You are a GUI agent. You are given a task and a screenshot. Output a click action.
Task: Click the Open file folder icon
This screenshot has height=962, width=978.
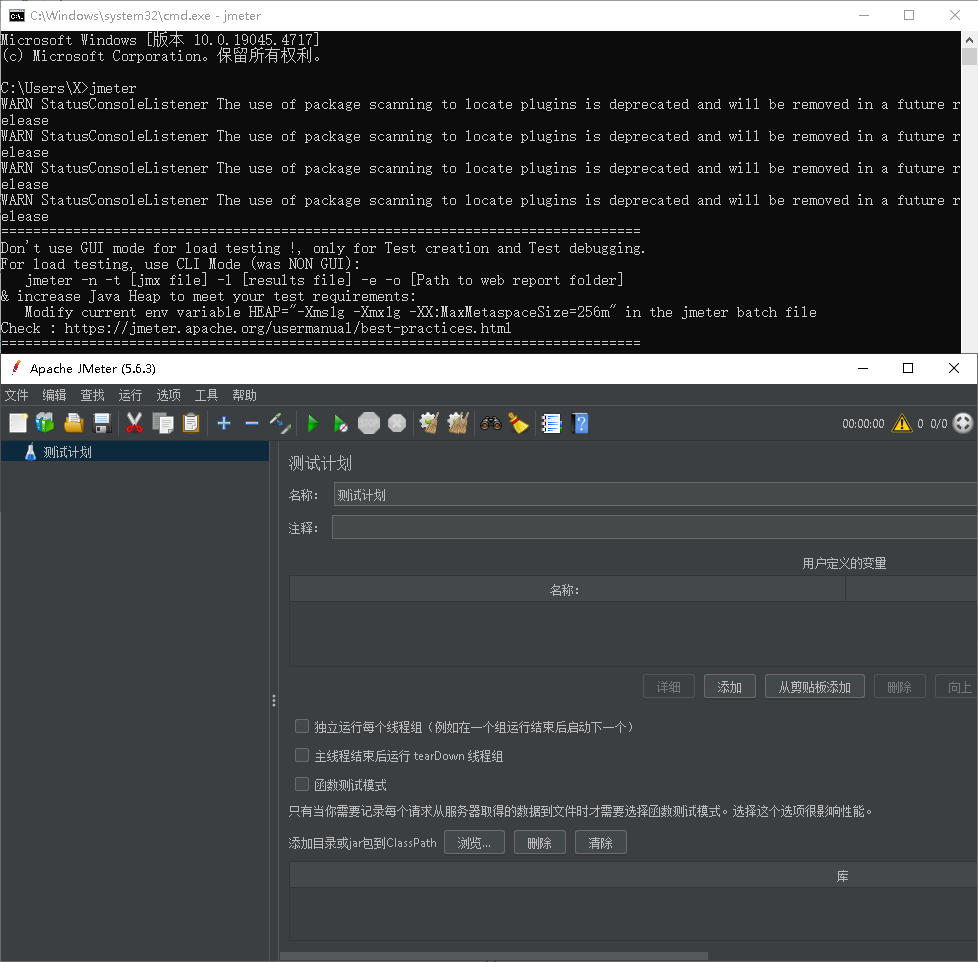pyautogui.click(x=74, y=424)
